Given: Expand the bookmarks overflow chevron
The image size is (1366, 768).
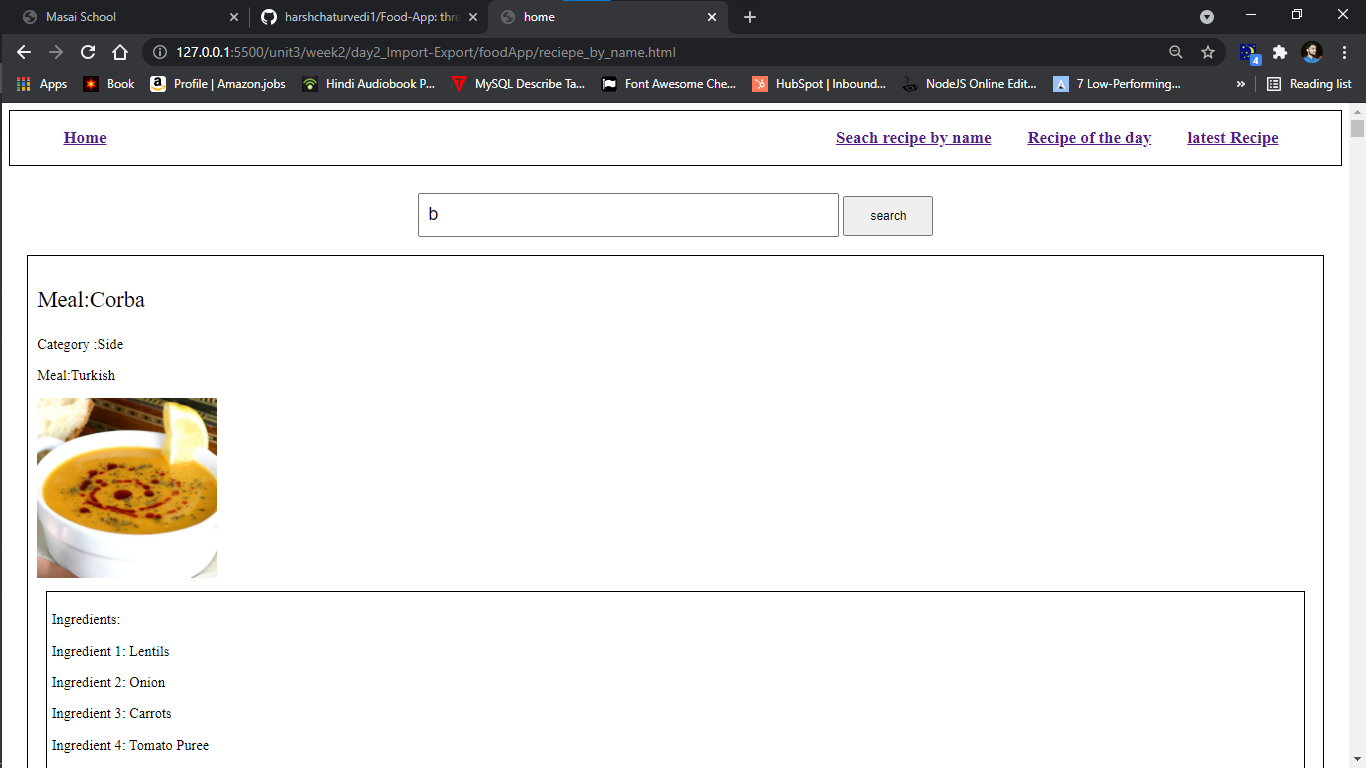Looking at the screenshot, I should (1241, 84).
